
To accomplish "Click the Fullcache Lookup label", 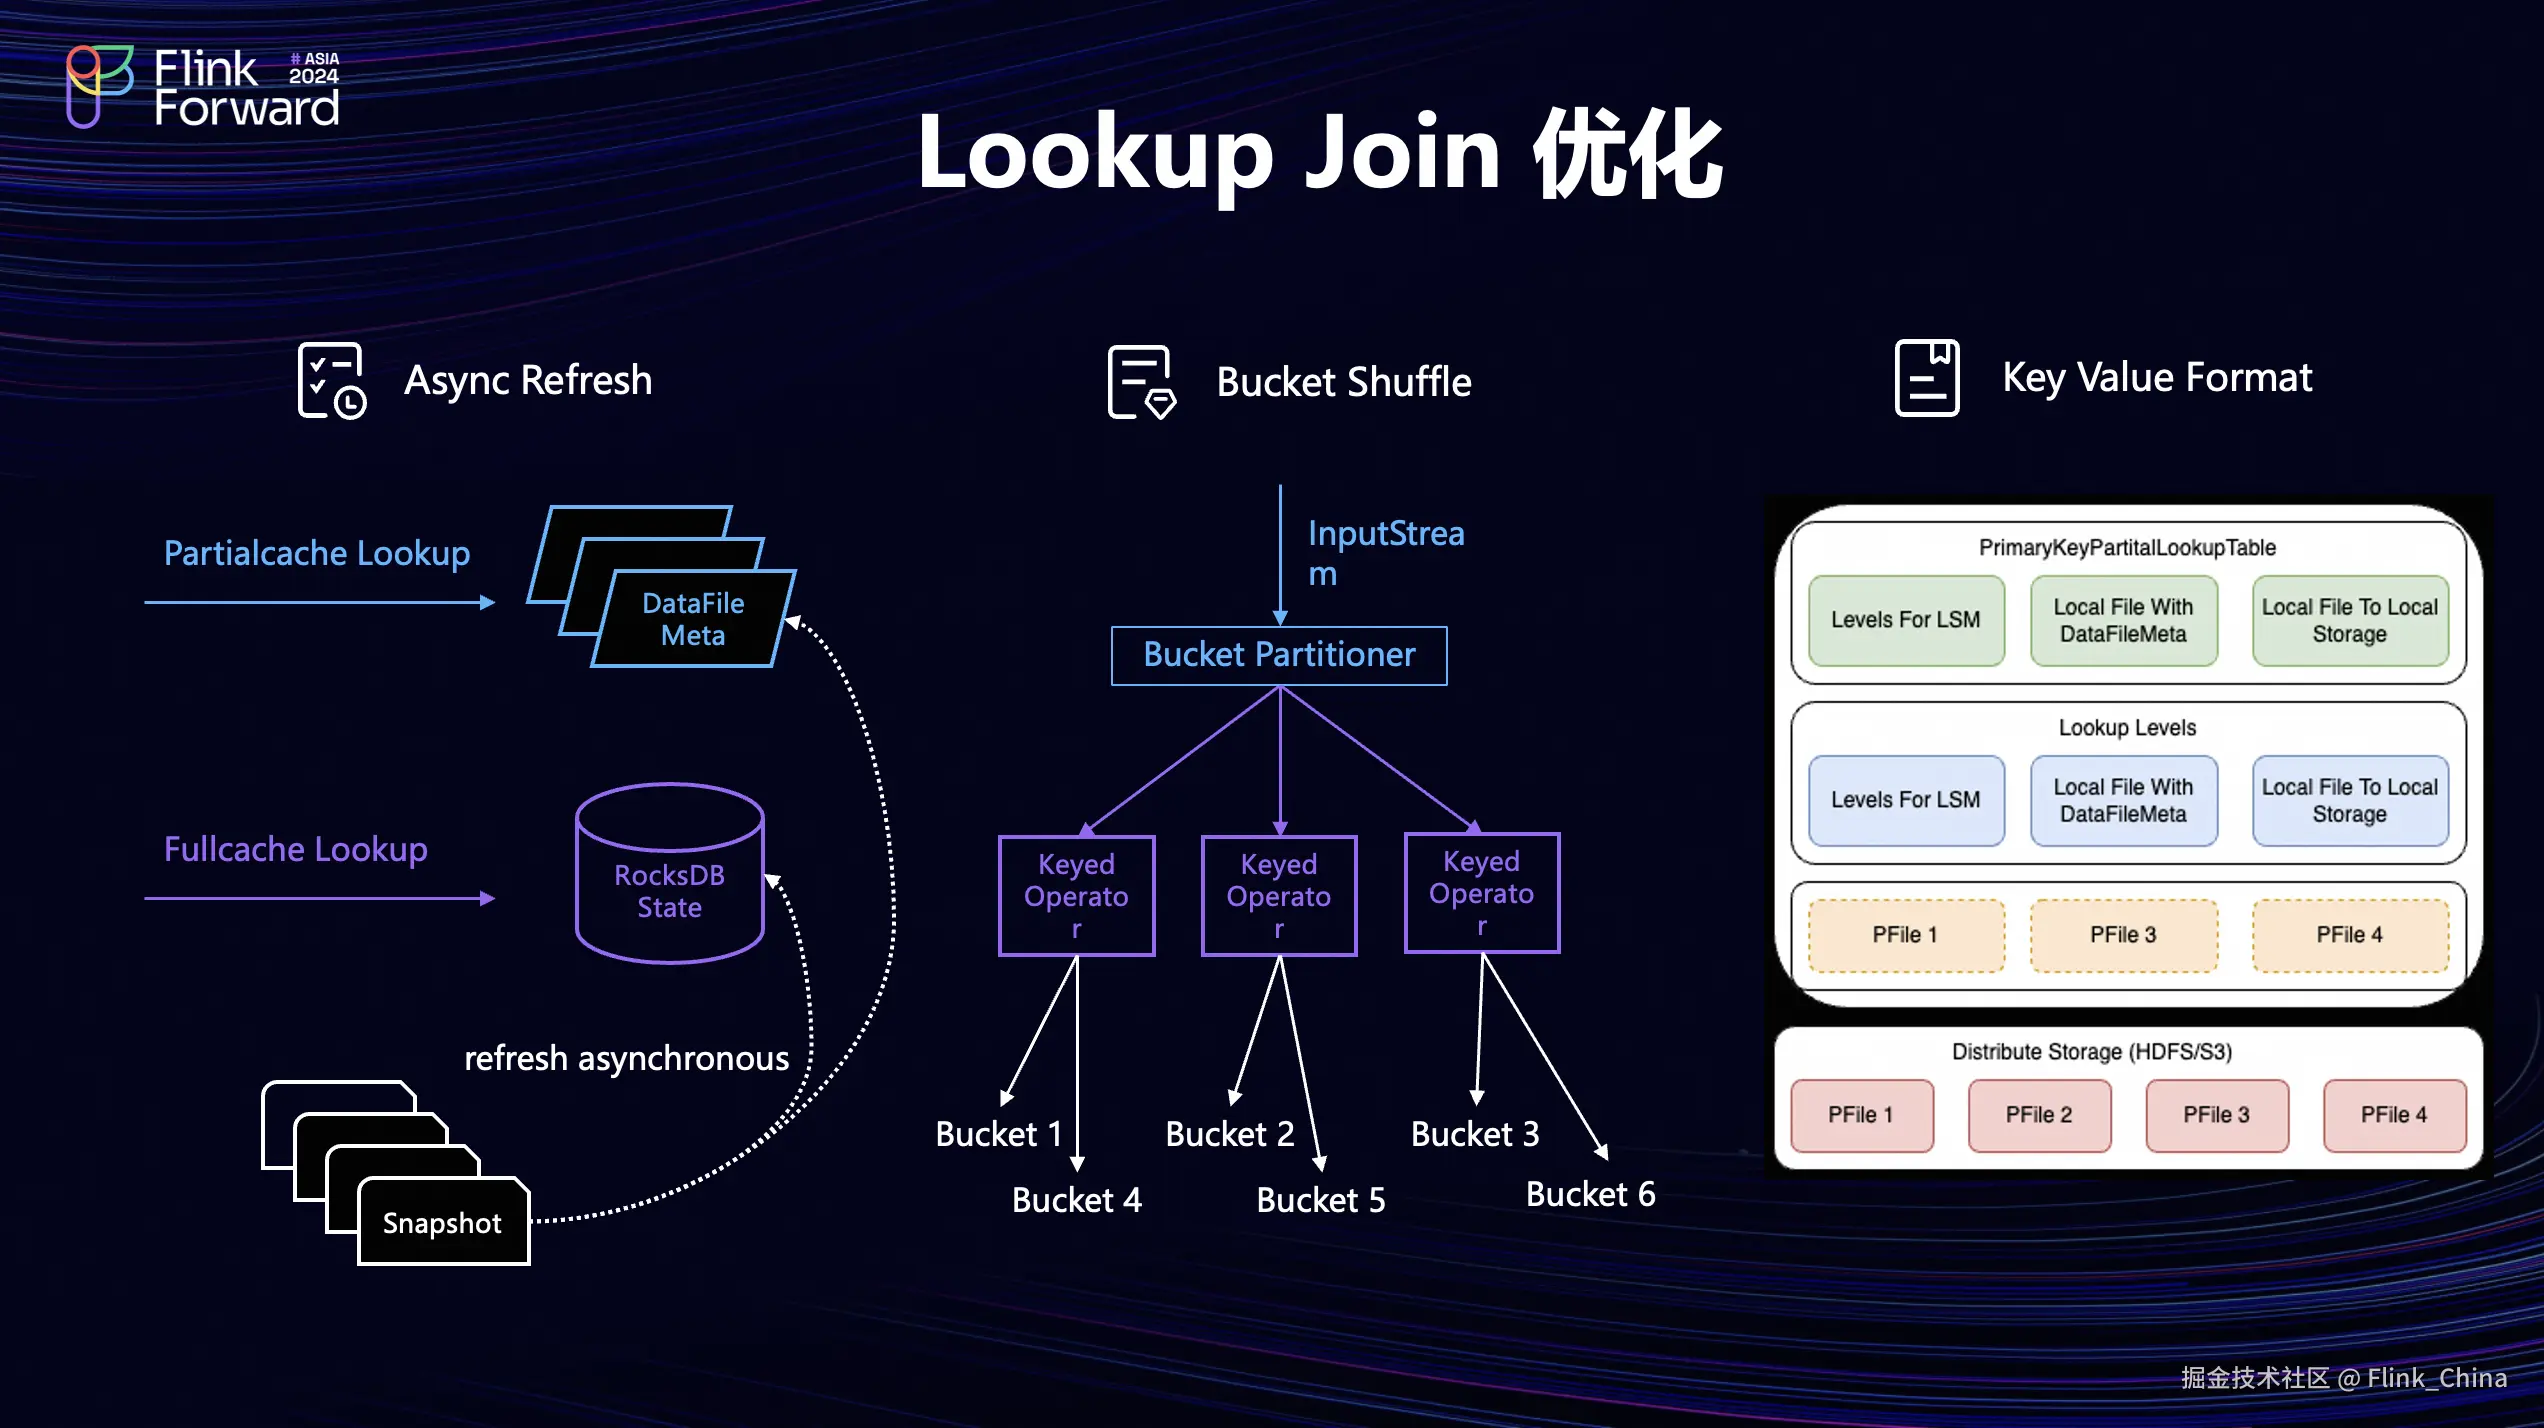I will (x=295, y=849).
